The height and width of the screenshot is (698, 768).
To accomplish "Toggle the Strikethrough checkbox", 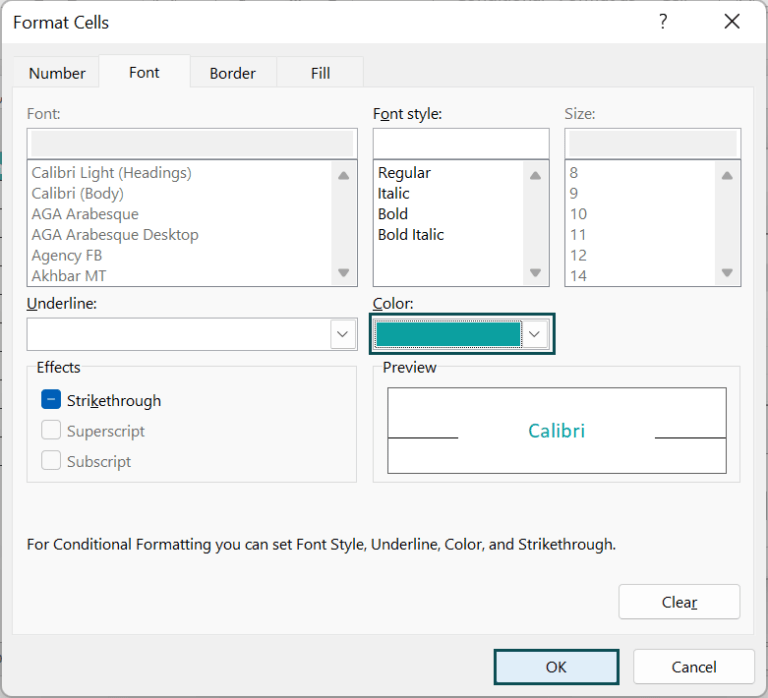I will tap(51, 400).
